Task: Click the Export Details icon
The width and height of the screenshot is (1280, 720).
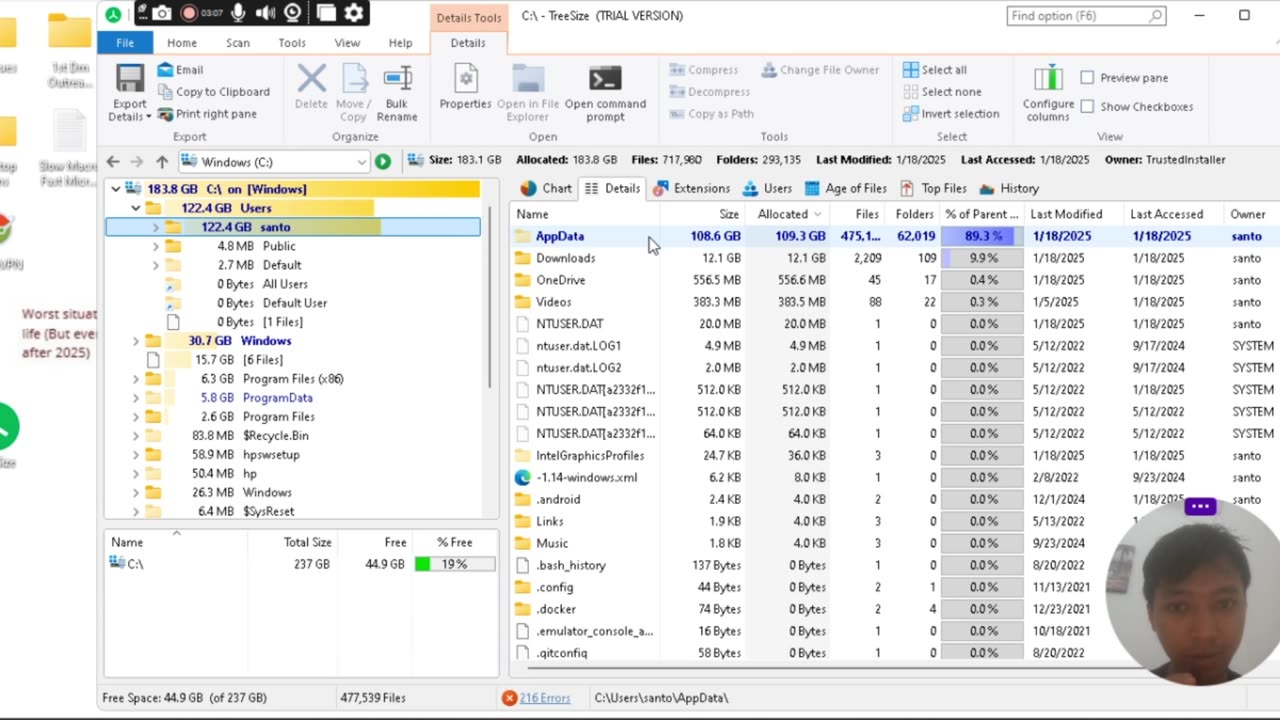Action: point(129,79)
